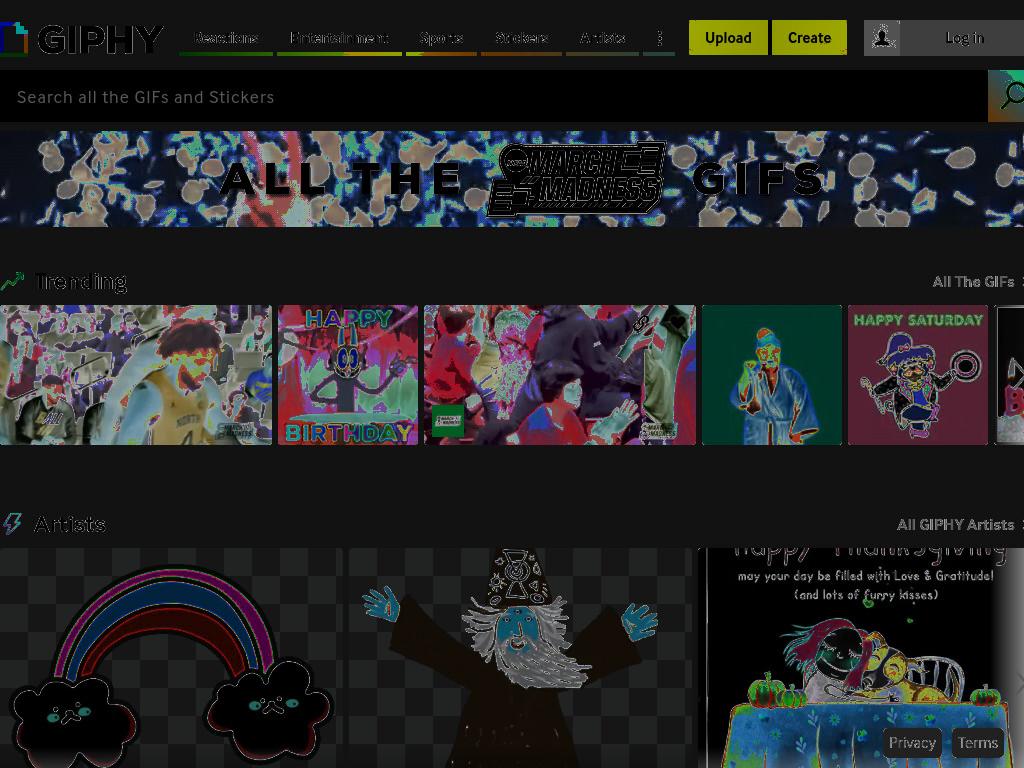Open the wizard sticker
The width and height of the screenshot is (1024, 768).
[x=520, y=658]
